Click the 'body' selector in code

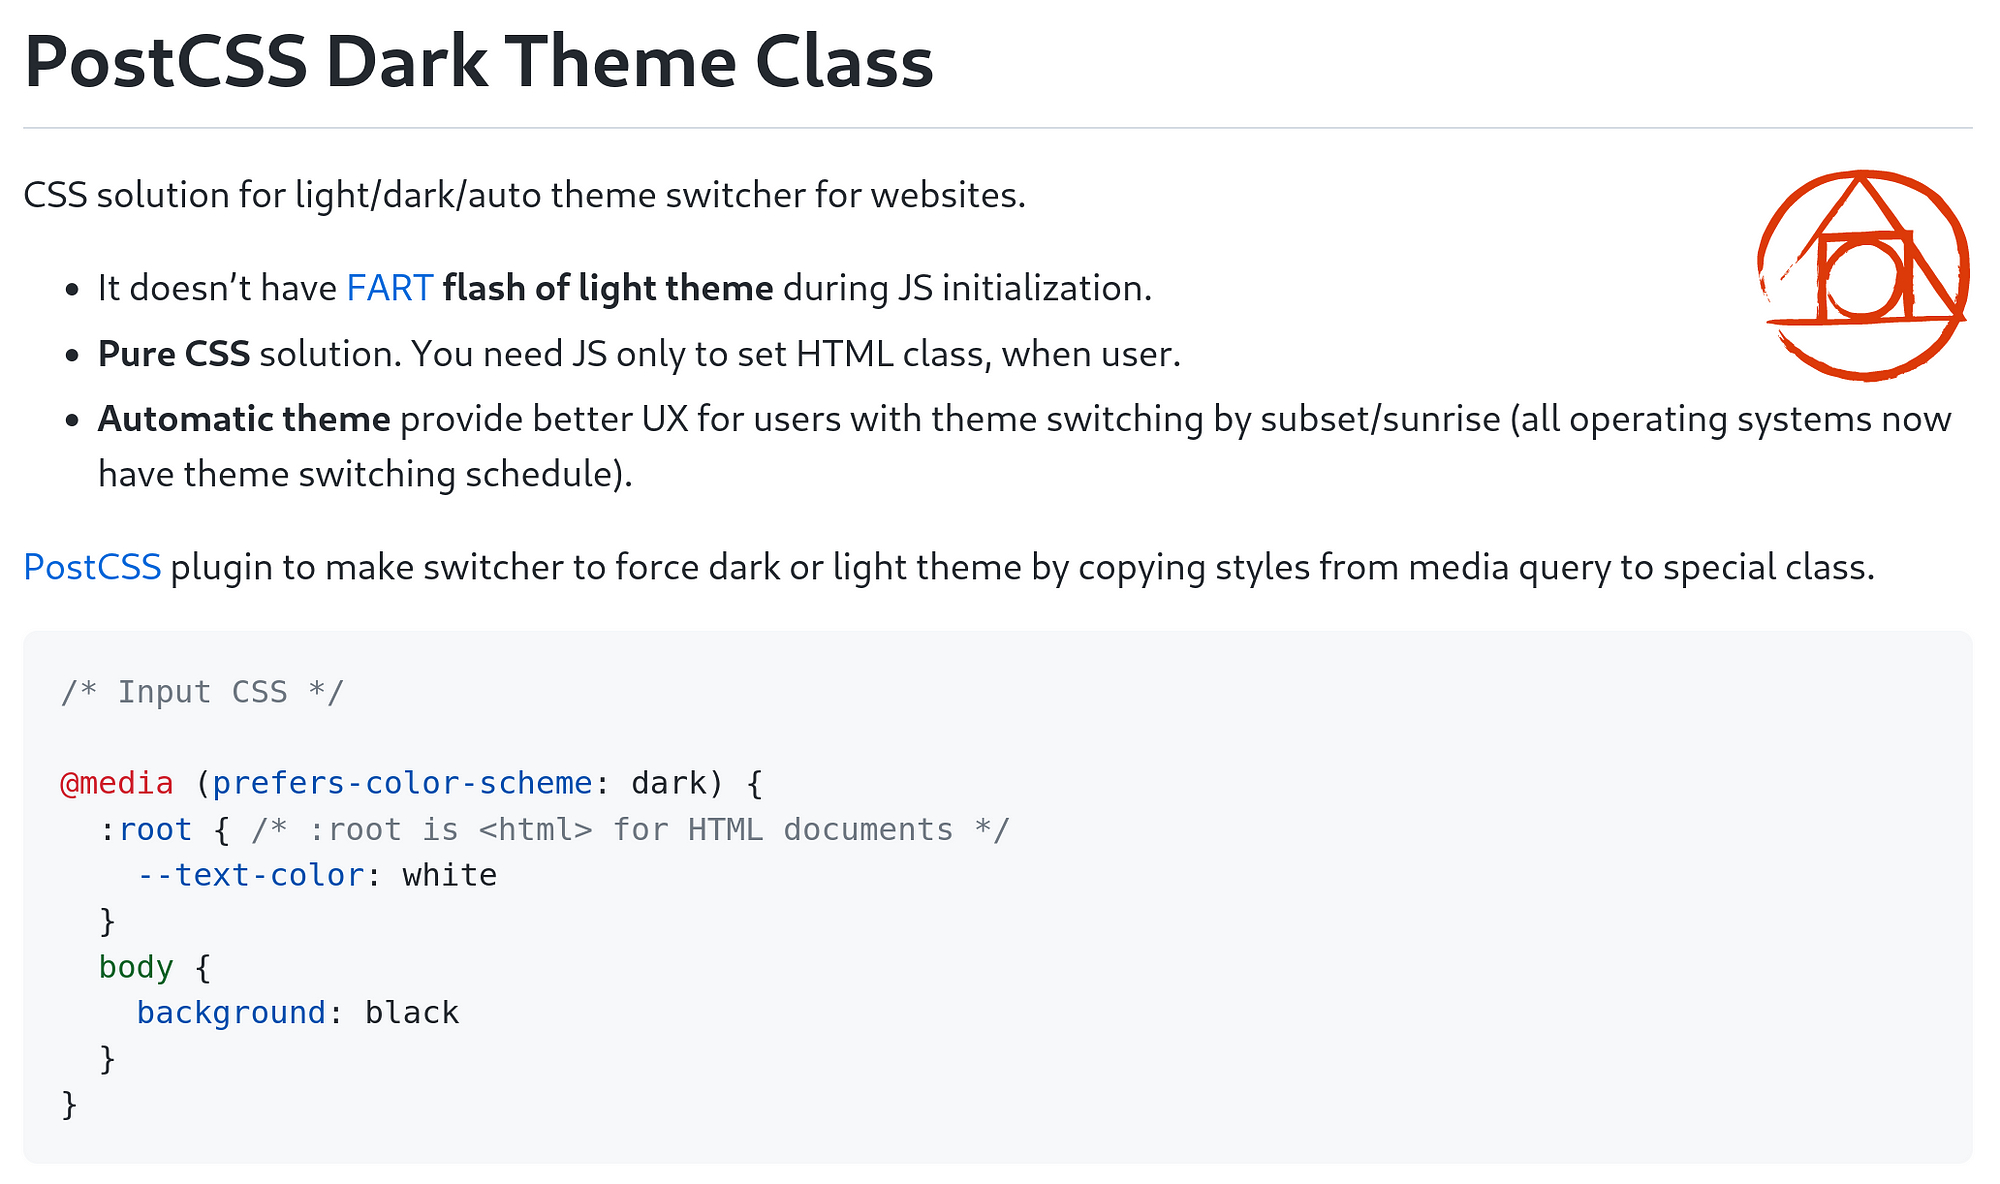coord(136,967)
